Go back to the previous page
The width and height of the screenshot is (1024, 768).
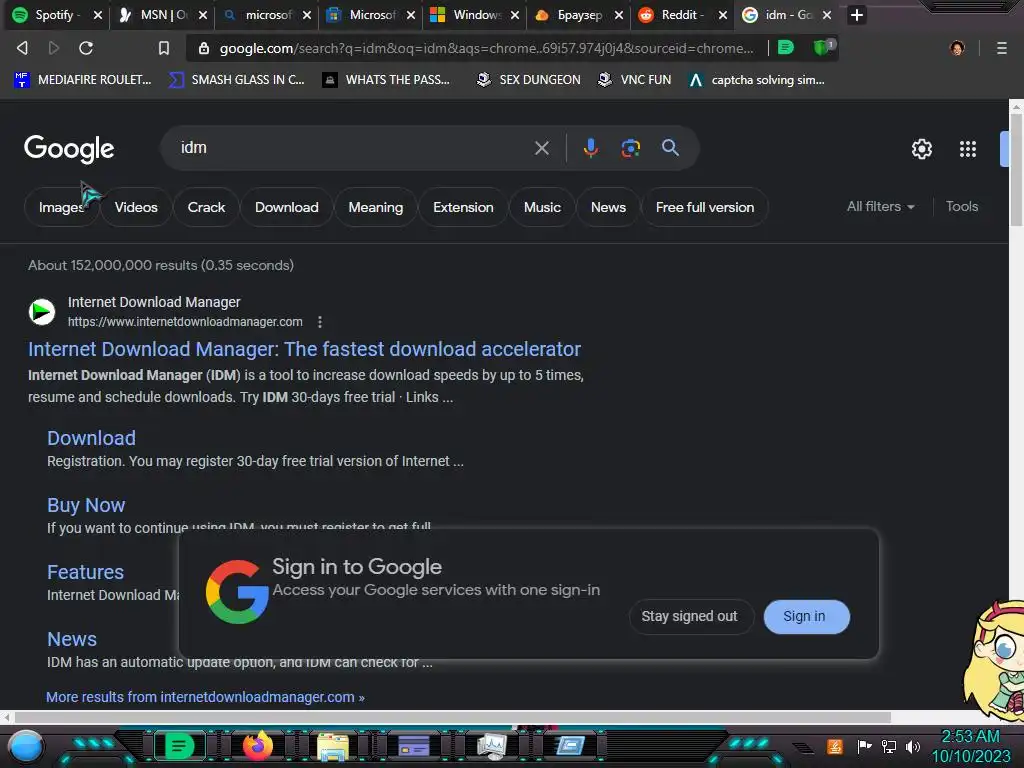[22, 48]
